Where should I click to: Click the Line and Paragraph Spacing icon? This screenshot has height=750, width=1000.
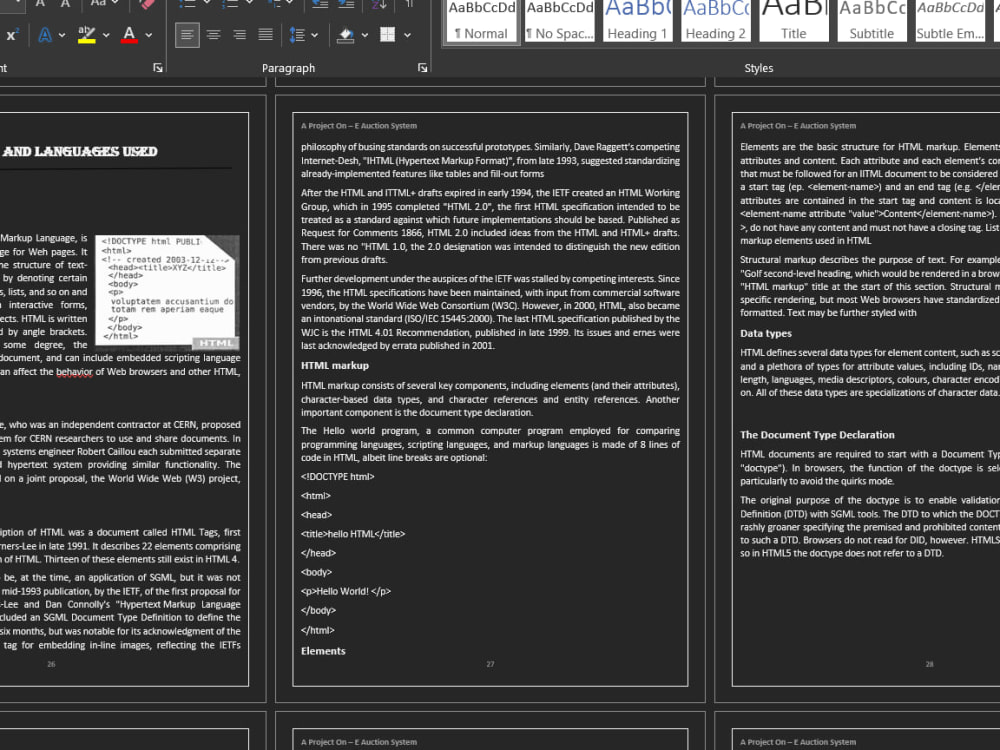(x=297, y=35)
